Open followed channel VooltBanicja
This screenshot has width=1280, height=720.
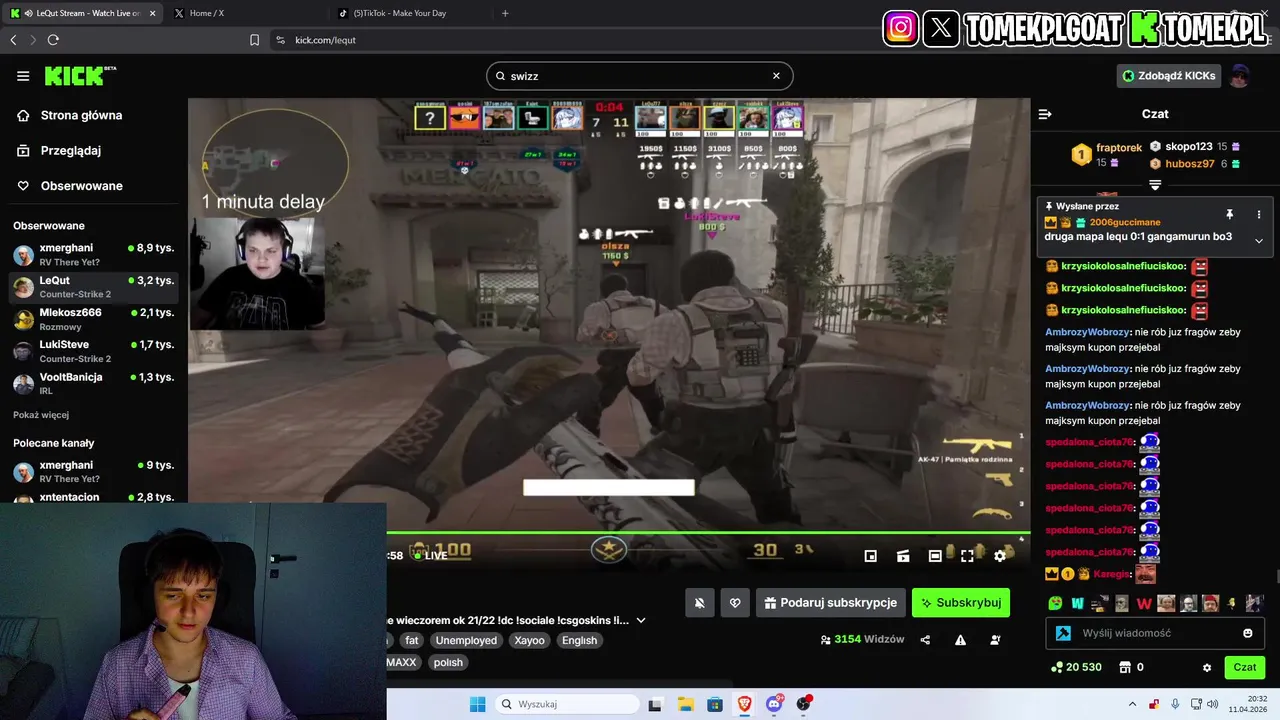tap(94, 383)
